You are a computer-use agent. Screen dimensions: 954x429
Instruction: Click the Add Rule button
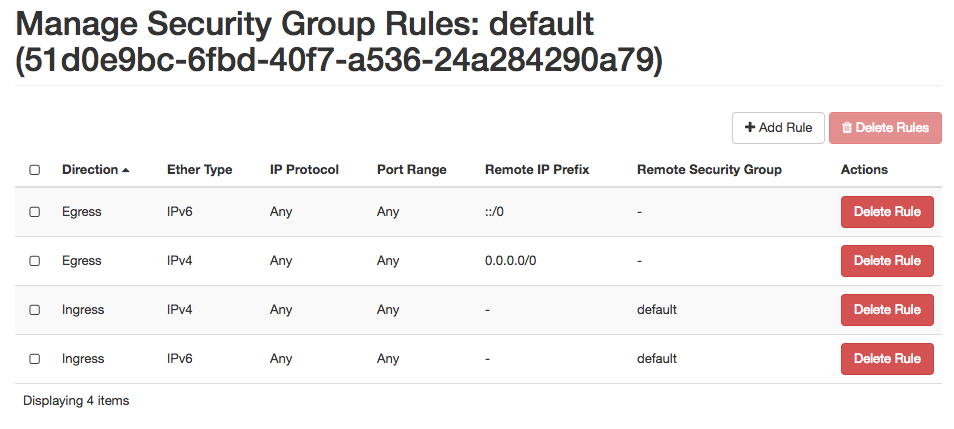click(778, 128)
